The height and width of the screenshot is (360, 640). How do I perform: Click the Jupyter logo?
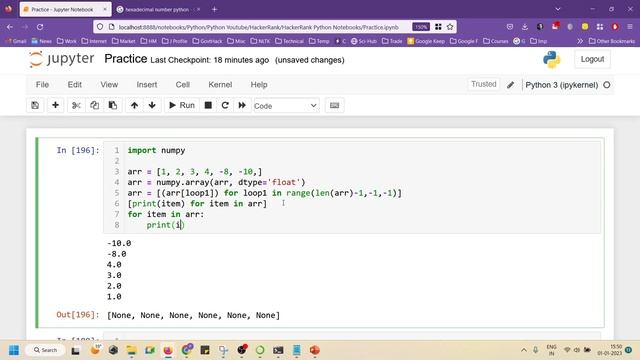click(x=61, y=59)
